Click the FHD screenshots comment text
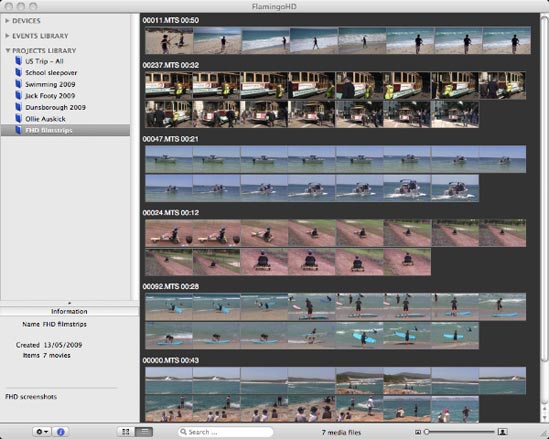This screenshot has height=439, width=549. [31, 397]
